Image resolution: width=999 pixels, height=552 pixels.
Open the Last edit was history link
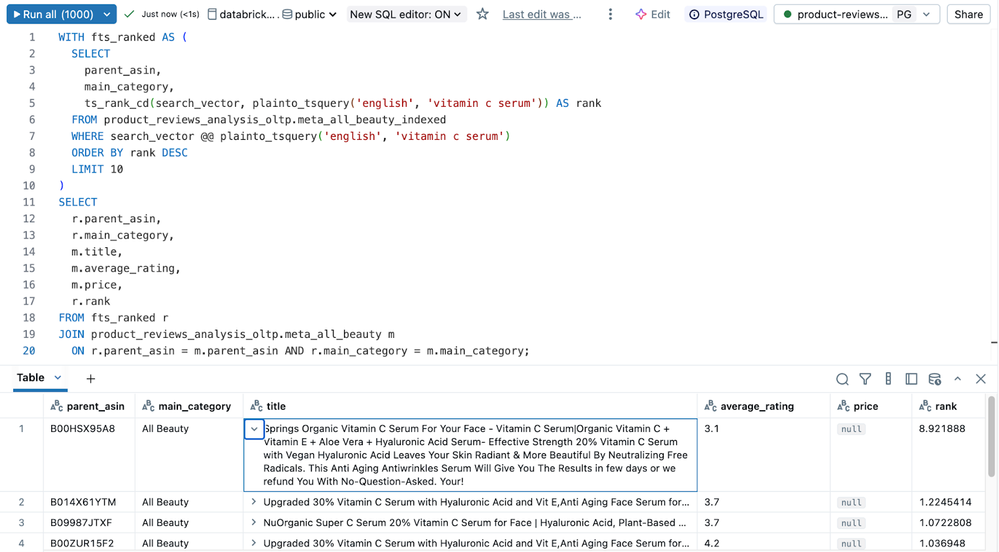pyautogui.click(x=541, y=15)
